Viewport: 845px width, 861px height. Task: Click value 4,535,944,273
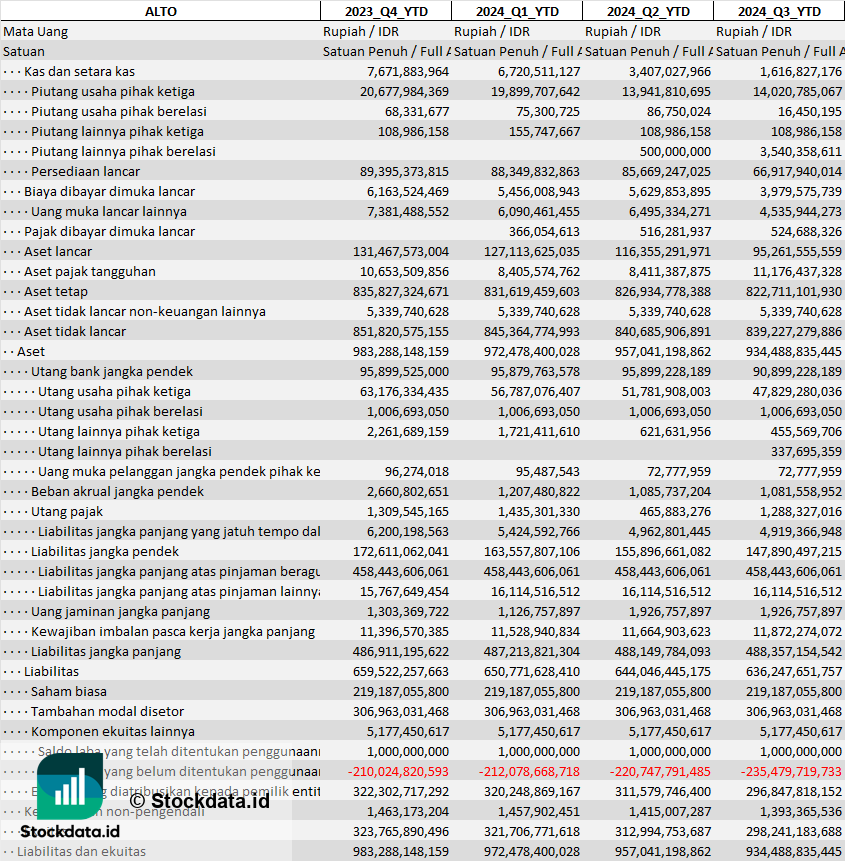[801, 211]
